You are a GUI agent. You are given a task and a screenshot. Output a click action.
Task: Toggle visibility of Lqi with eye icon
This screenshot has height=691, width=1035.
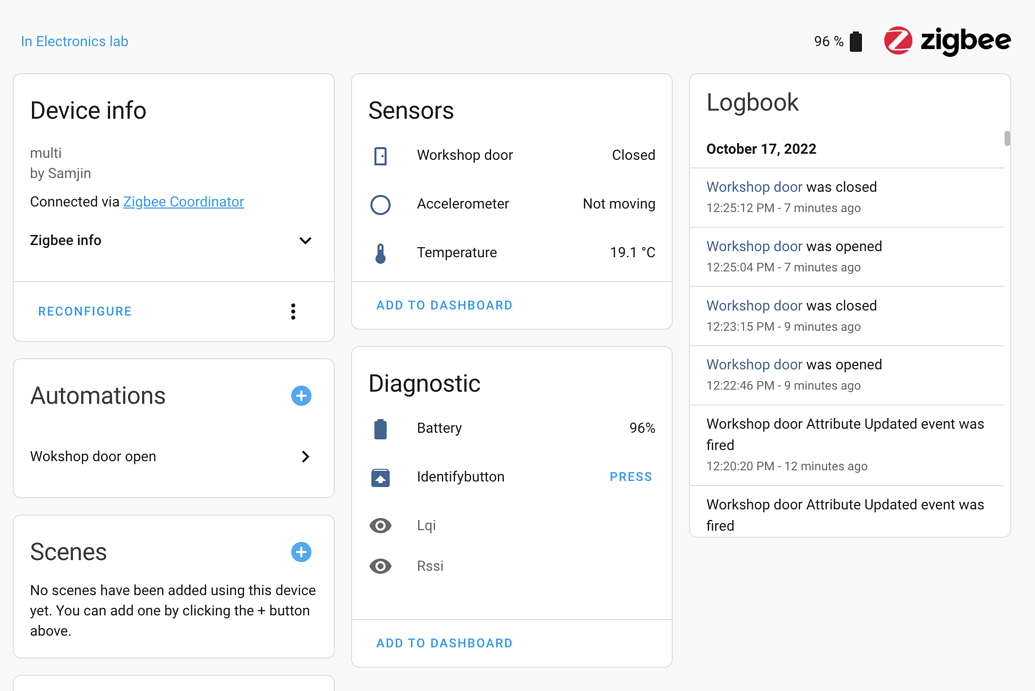381,525
